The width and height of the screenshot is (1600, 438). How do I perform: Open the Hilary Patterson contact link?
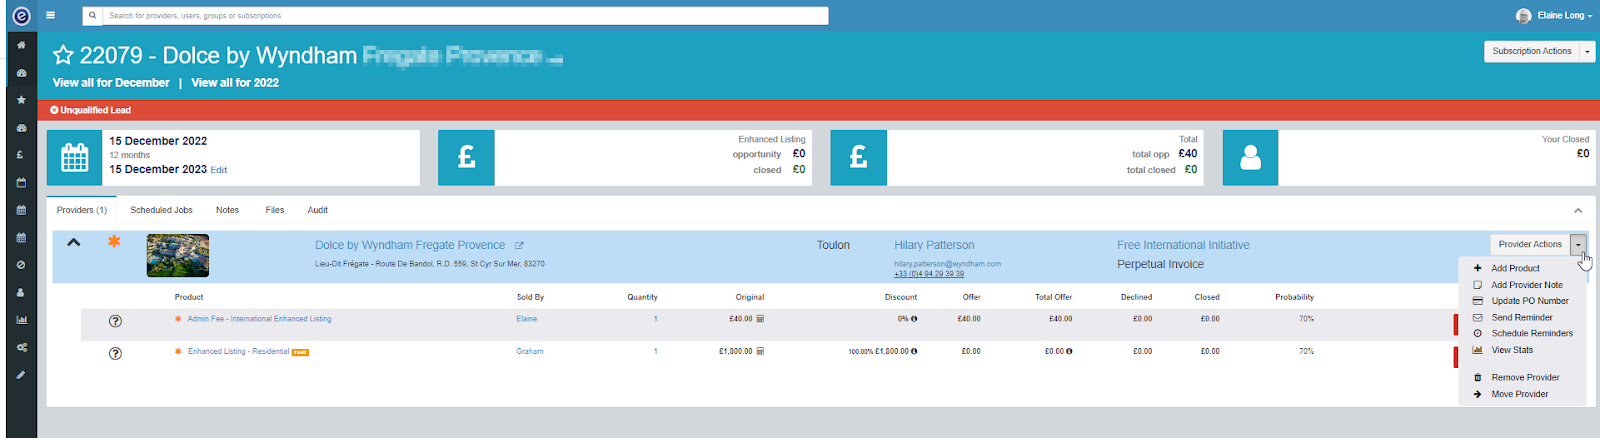click(934, 245)
